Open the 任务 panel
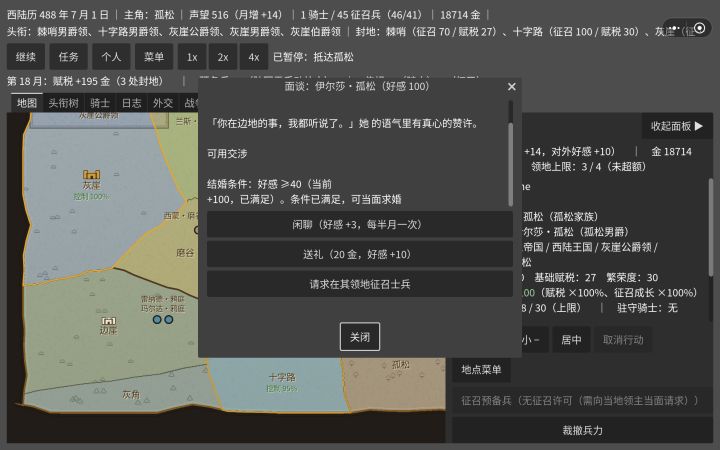This screenshot has width=720, height=450. (68, 57)
